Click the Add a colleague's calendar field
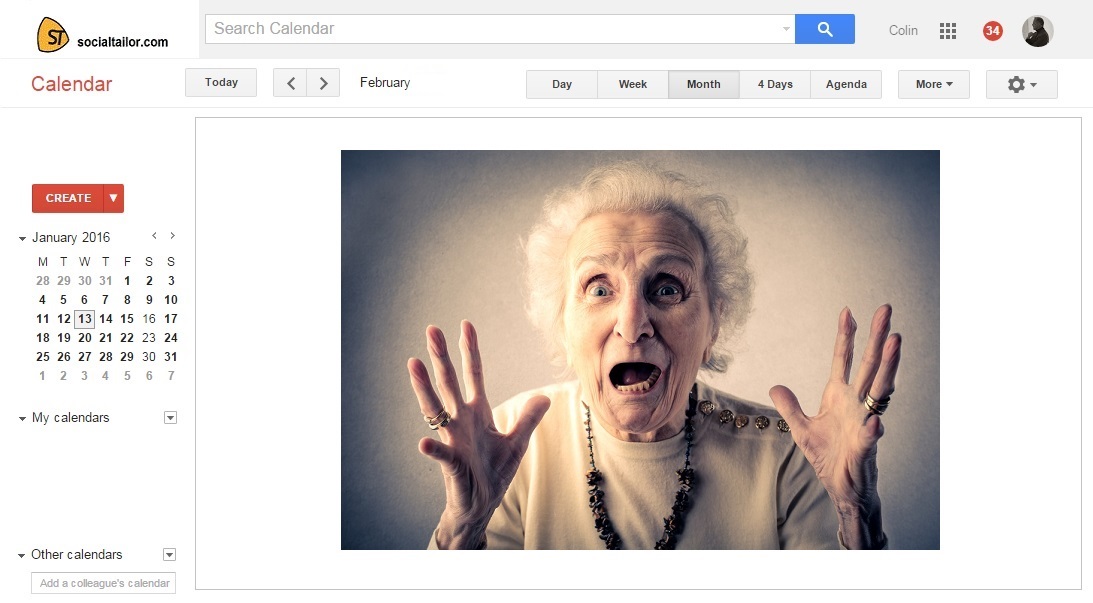Screen dimensions: 1093x603 click(x=104, y=583)
